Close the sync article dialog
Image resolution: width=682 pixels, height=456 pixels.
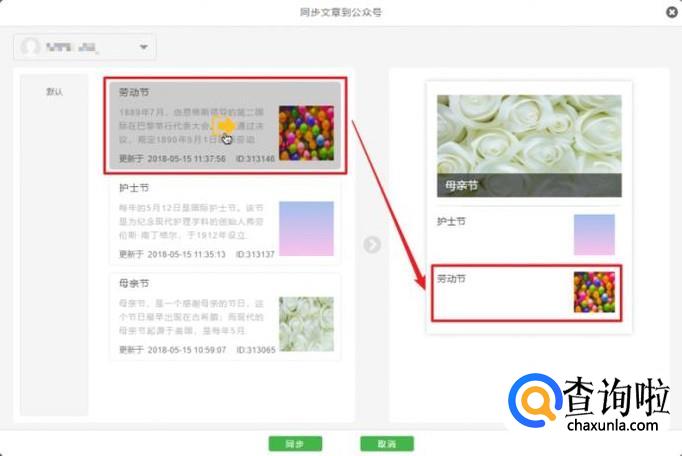(x=672, y=12)
